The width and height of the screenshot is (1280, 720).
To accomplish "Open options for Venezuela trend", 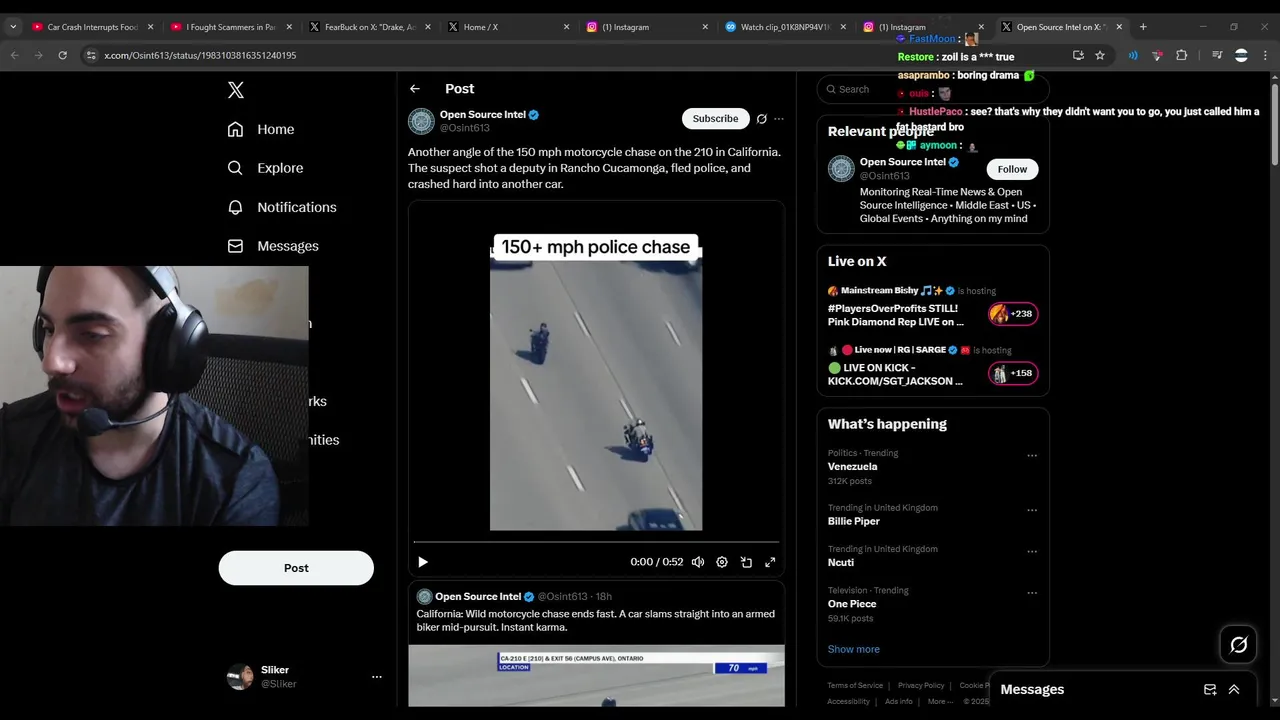I will (x=1032, y=456).
